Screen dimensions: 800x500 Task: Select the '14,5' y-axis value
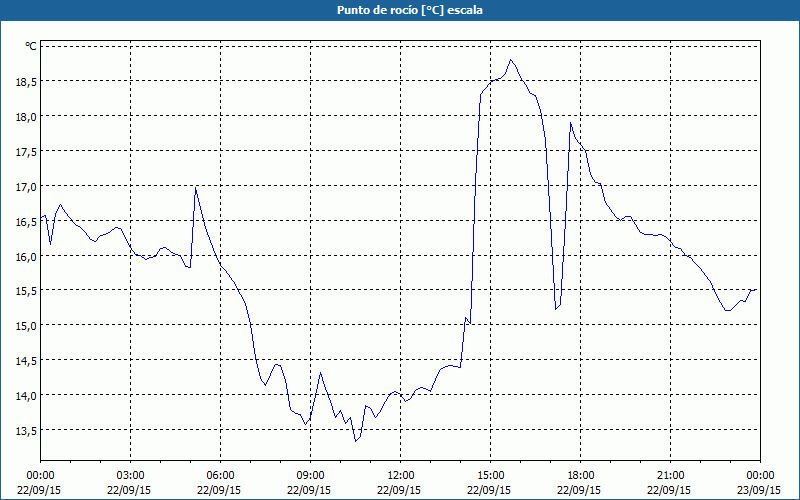(26, 361)
